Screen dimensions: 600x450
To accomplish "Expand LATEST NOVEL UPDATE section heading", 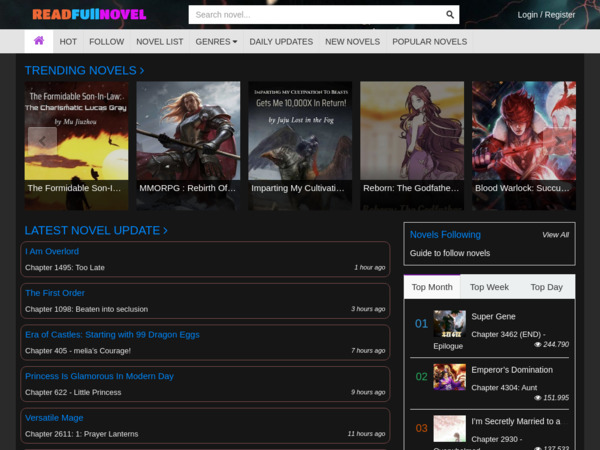I will click(96, 230).
